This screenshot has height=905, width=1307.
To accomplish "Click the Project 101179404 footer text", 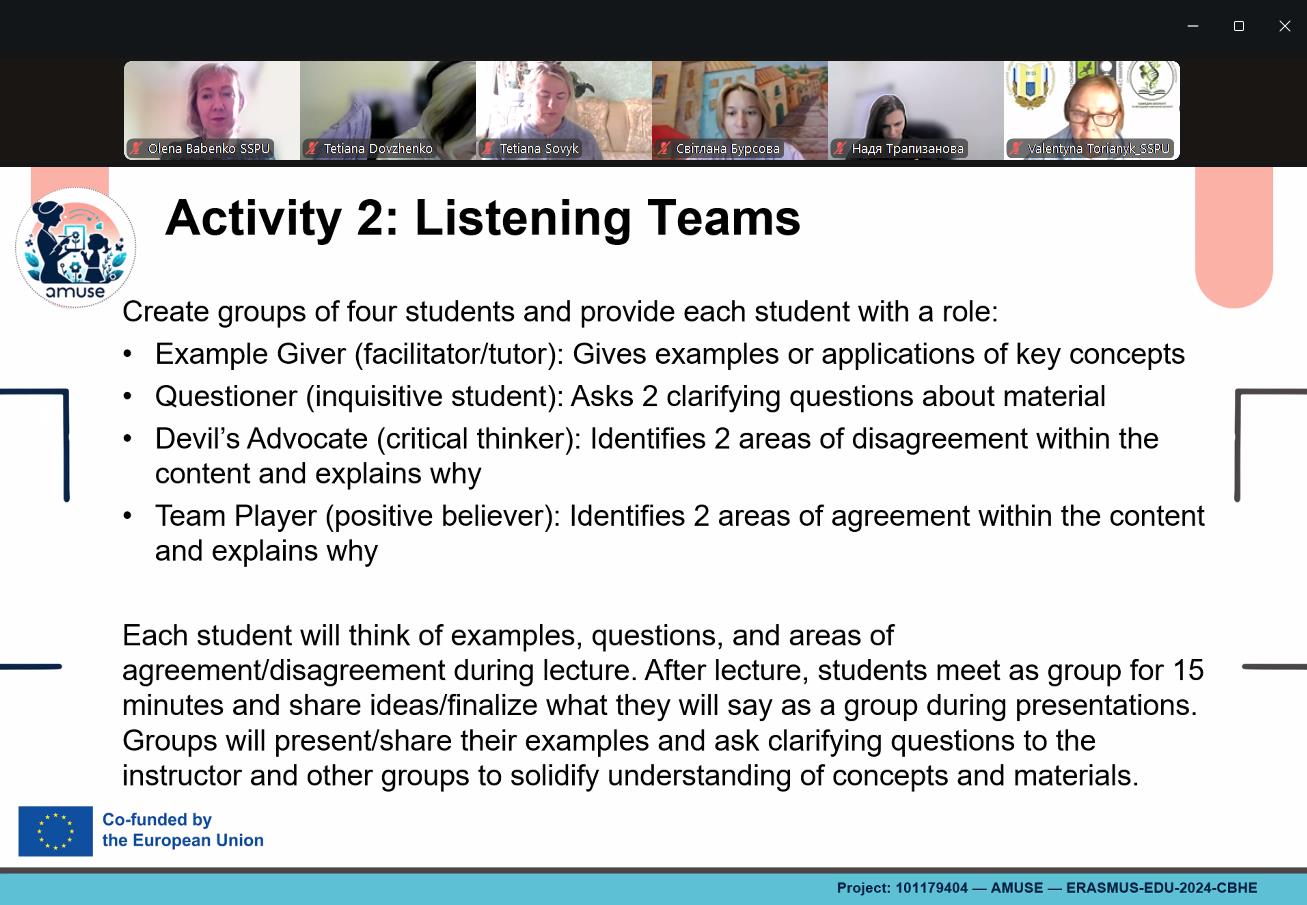I will tap(1046, 888).
